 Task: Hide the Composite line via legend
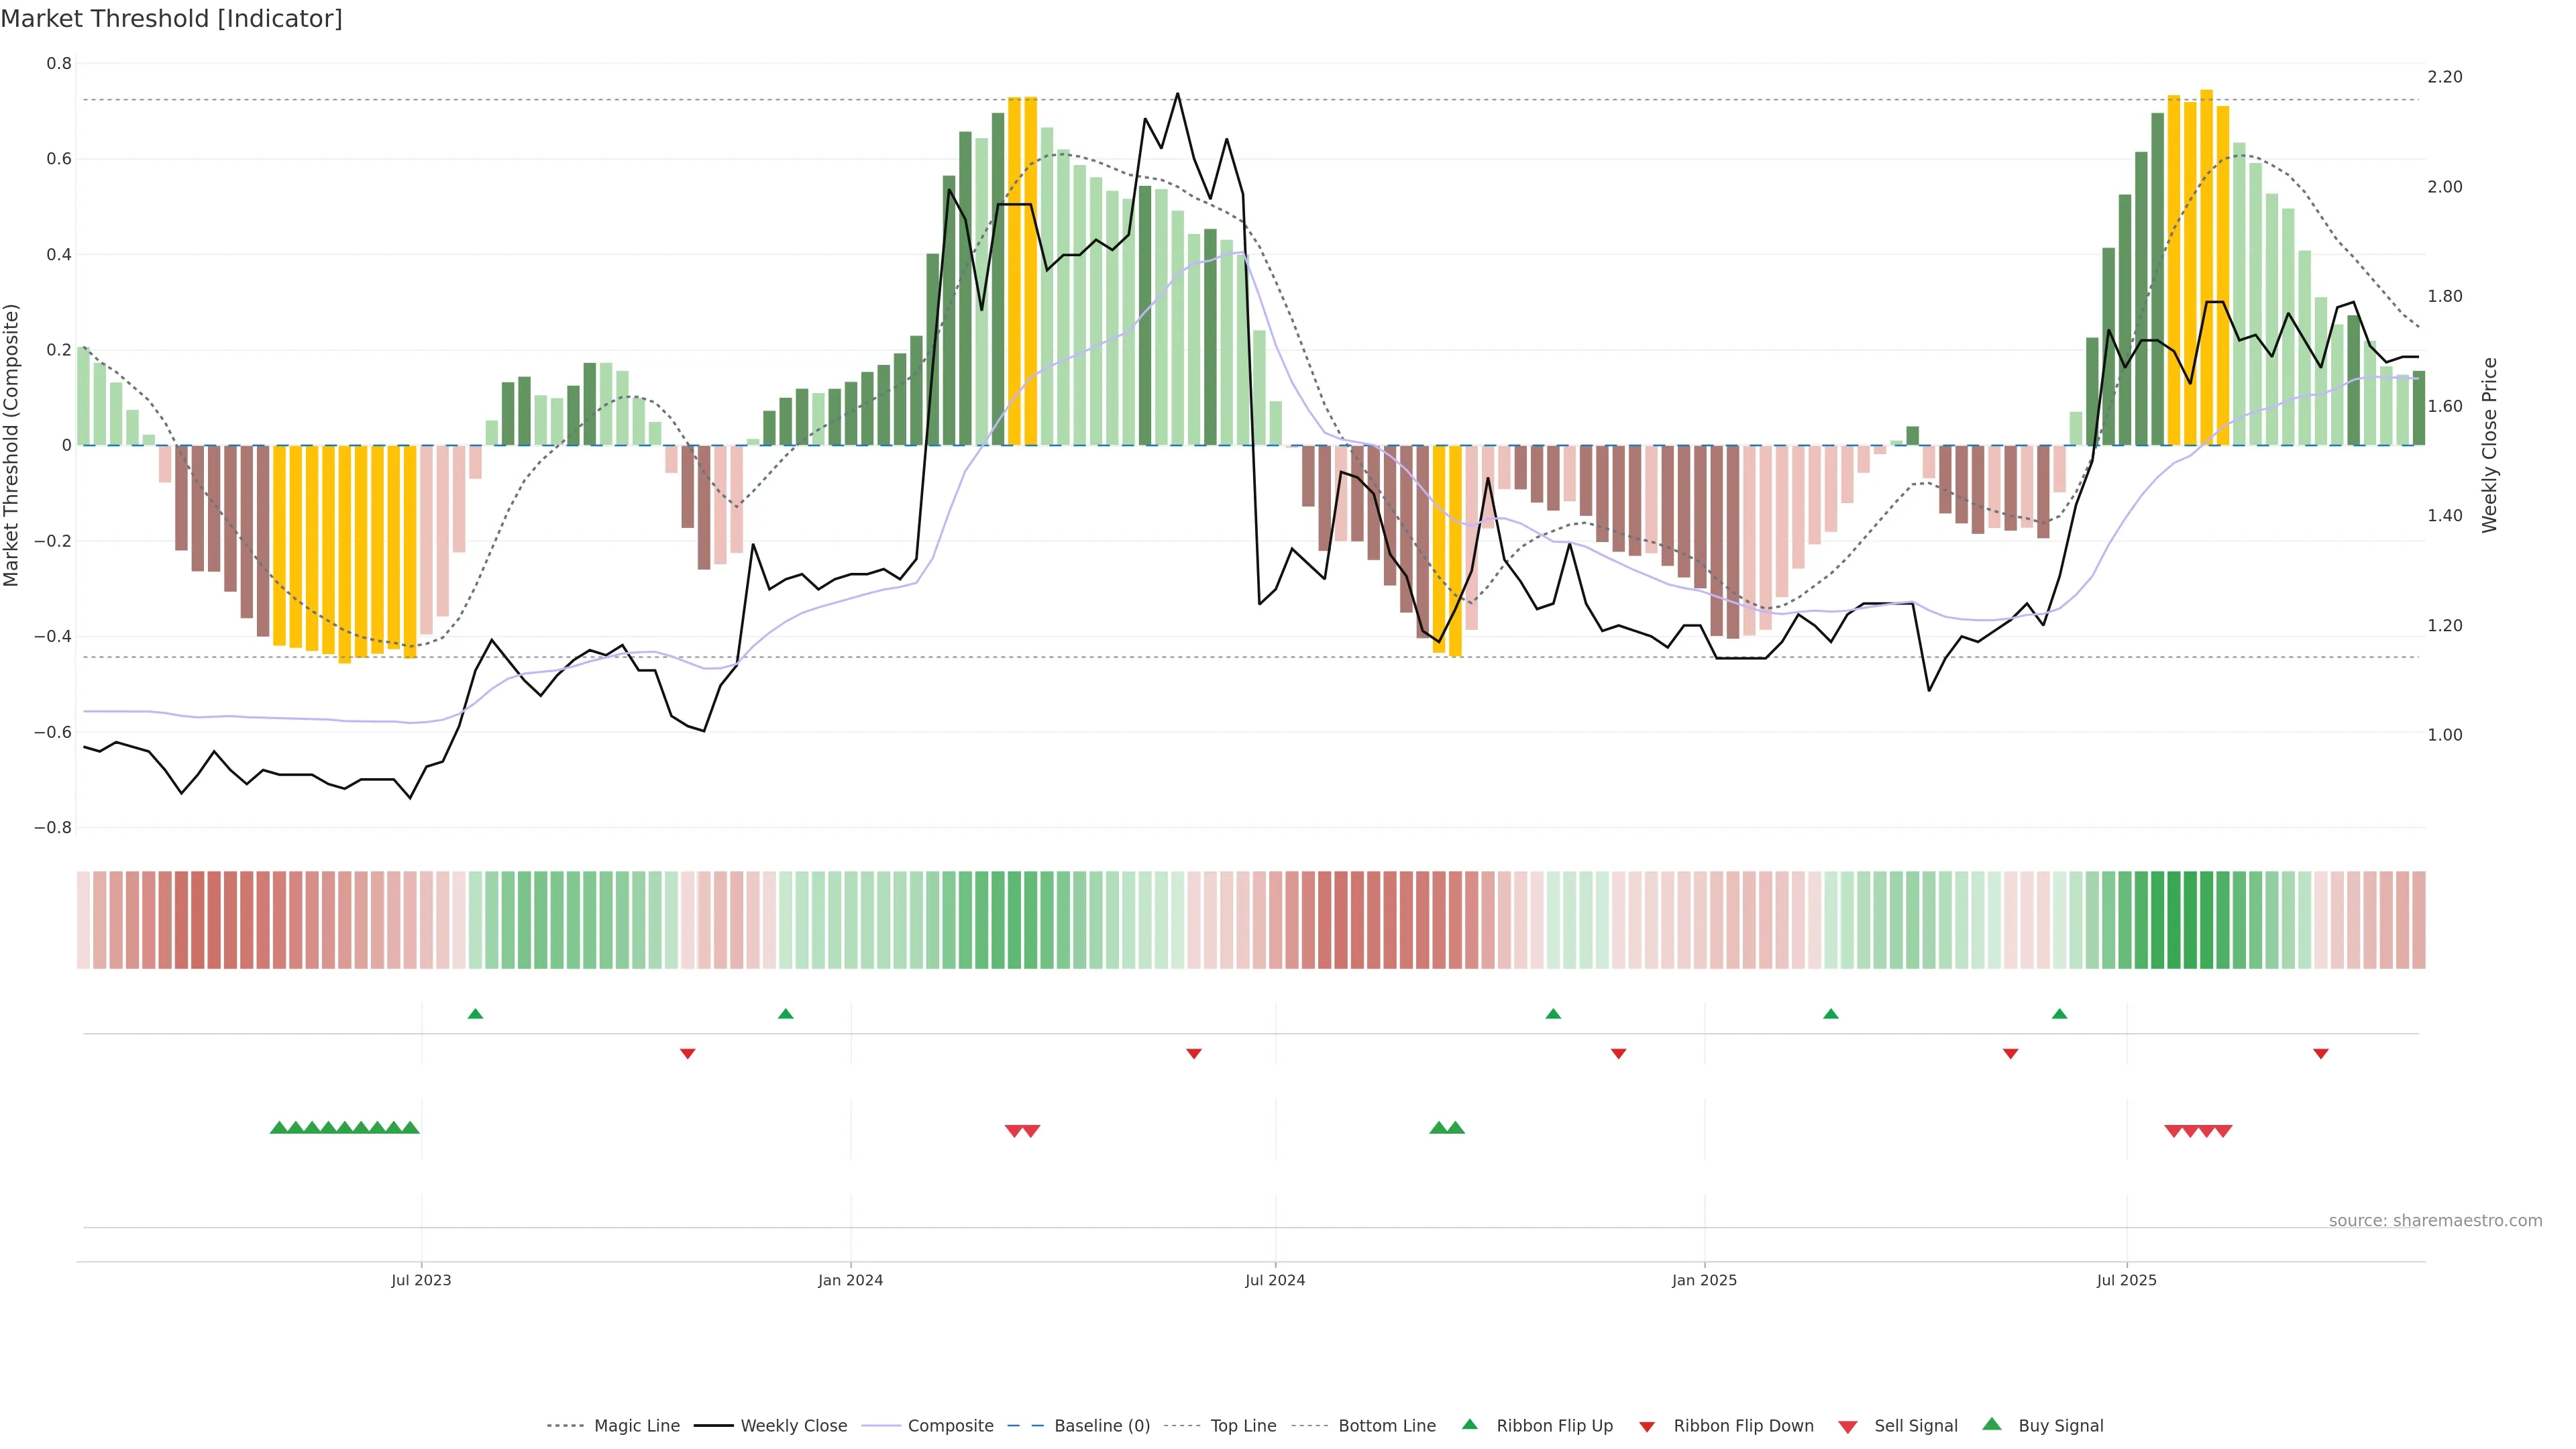pyautogui.click(x=950, y=1426)
